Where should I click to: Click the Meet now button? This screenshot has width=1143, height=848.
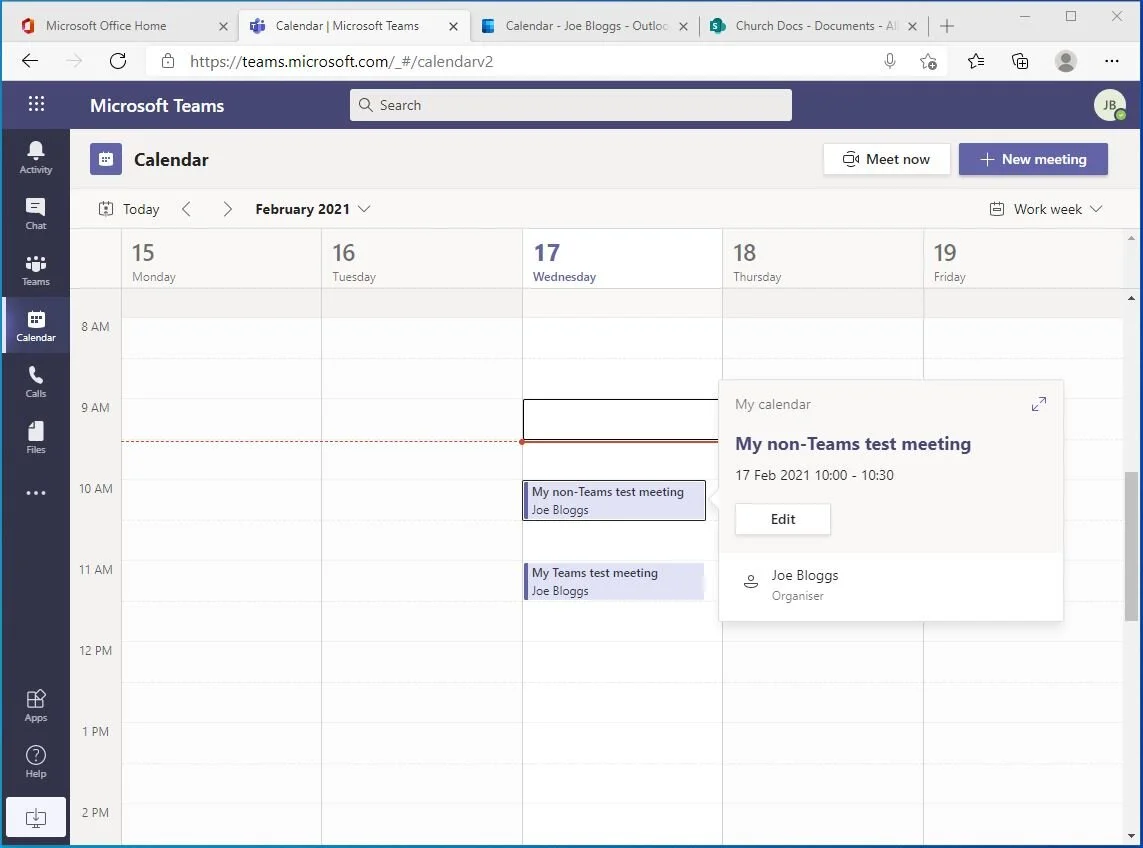pos(886,159)
